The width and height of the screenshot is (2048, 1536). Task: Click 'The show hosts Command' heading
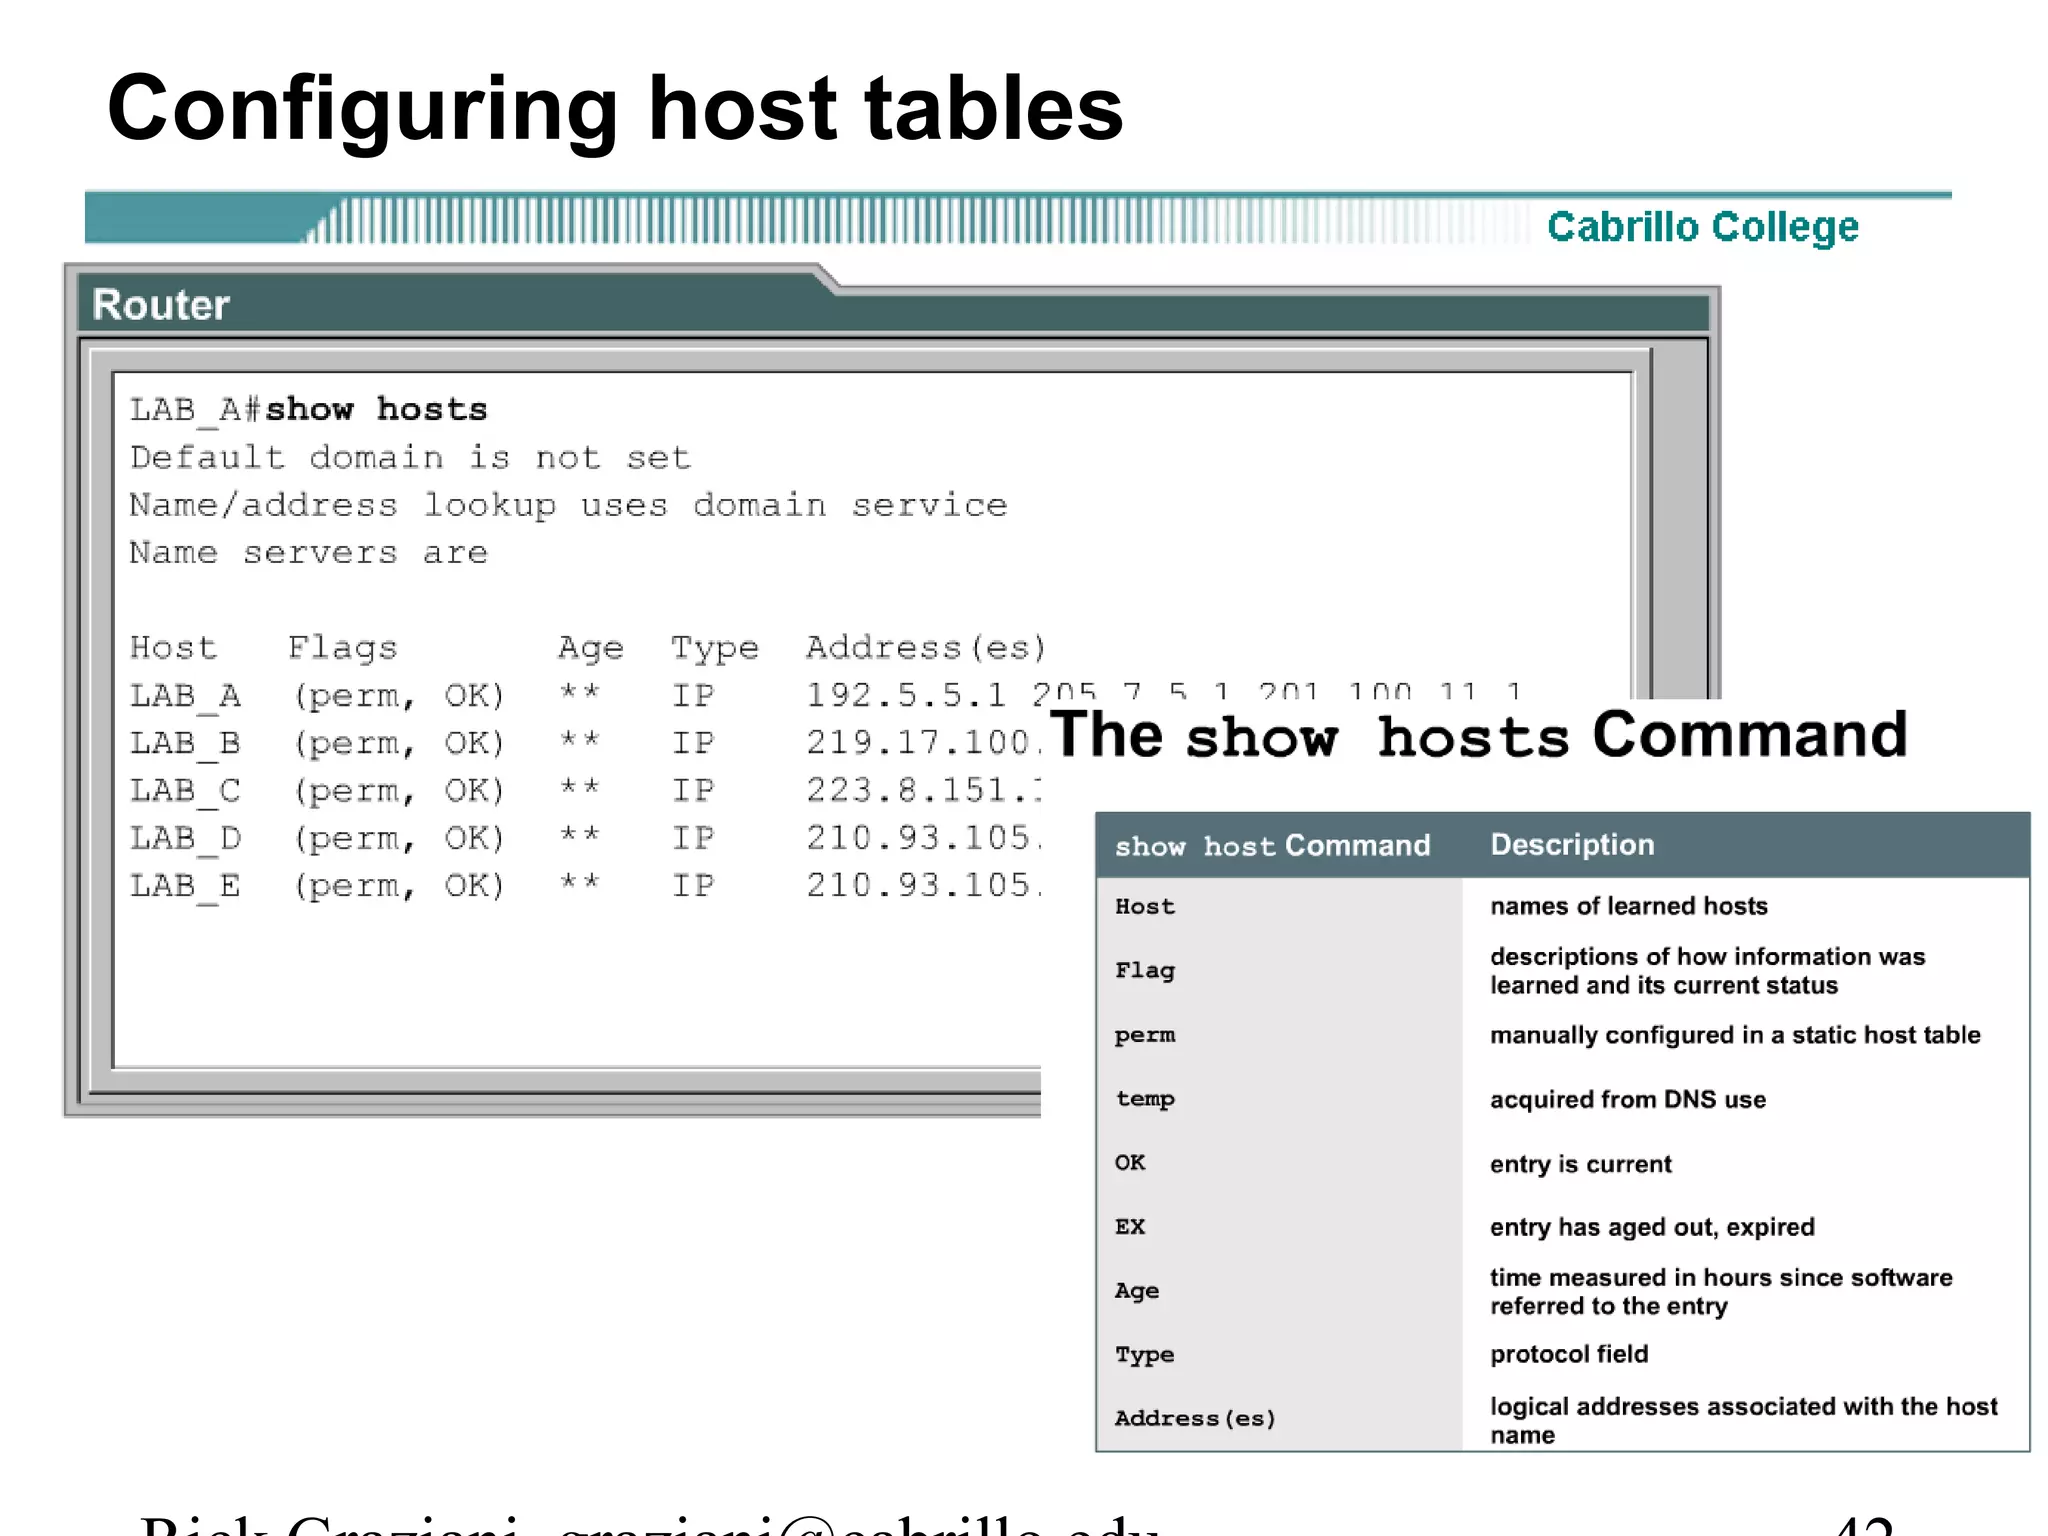click(1478, 735)
